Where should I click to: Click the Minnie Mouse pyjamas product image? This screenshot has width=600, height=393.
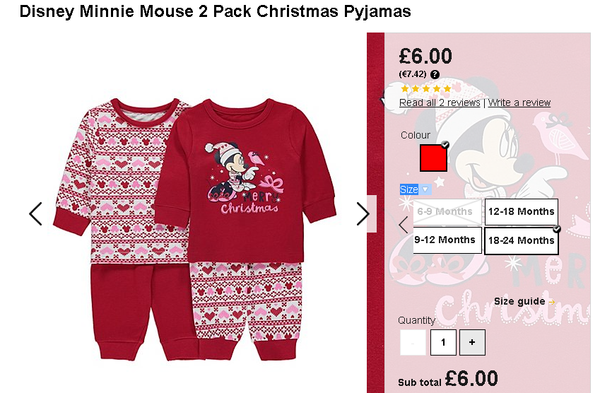click(x=194, y=229)
